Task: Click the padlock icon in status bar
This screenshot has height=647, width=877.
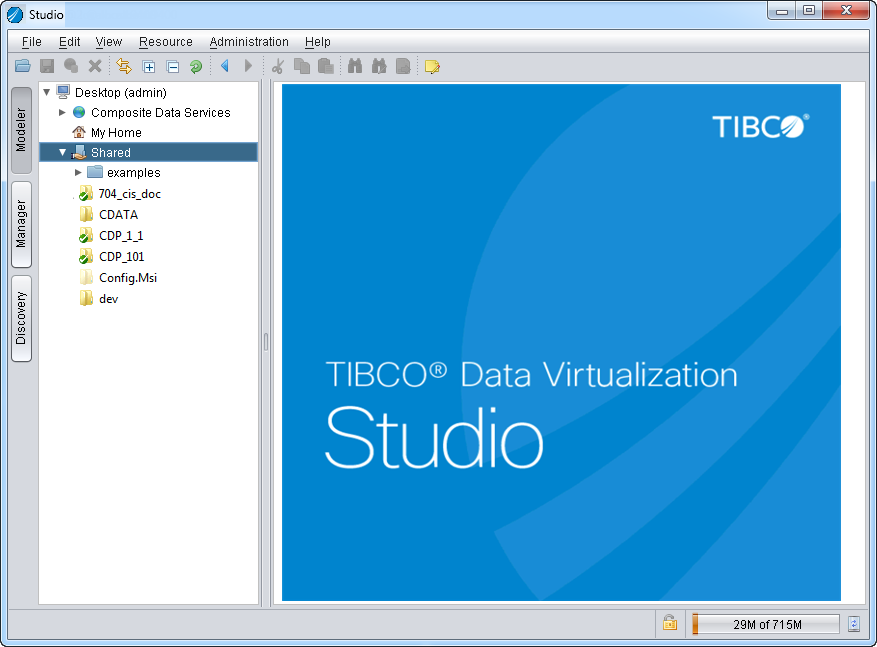Action: (670, 623)
